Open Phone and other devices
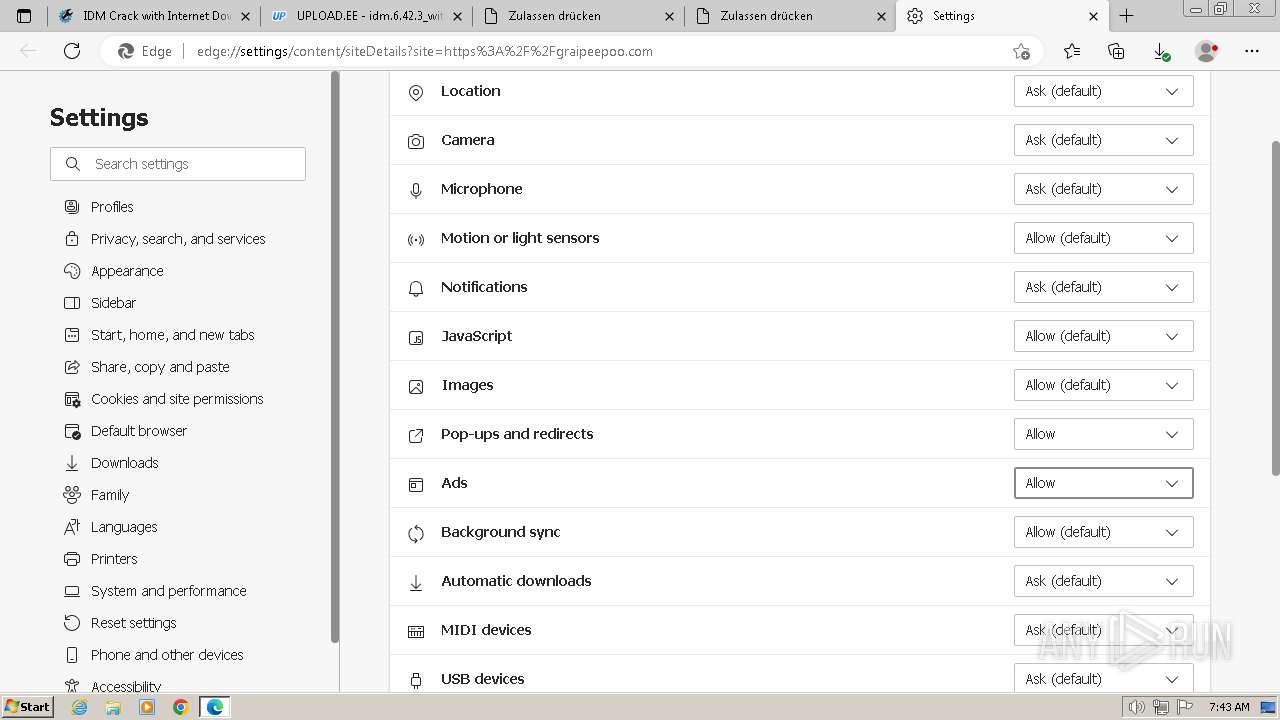Image resolution: width=1280 pixels, height=720 pixels. [x=153, y=655]
